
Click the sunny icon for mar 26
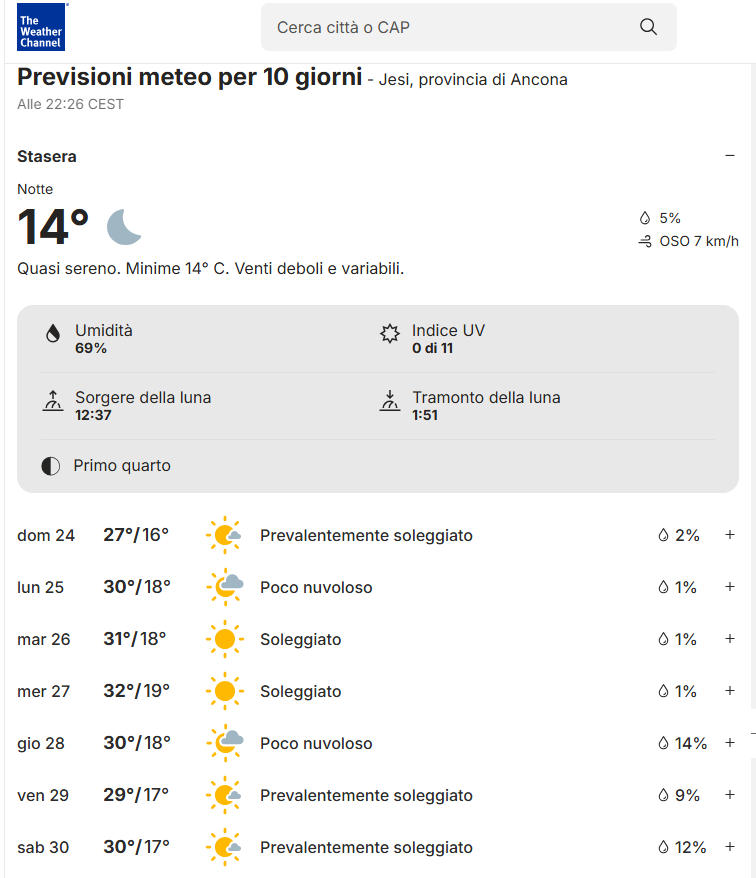tap(225, 639)
